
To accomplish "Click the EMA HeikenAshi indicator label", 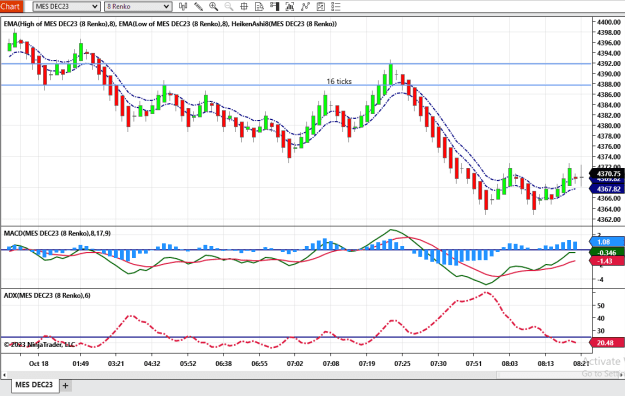I will click(170, 24).
